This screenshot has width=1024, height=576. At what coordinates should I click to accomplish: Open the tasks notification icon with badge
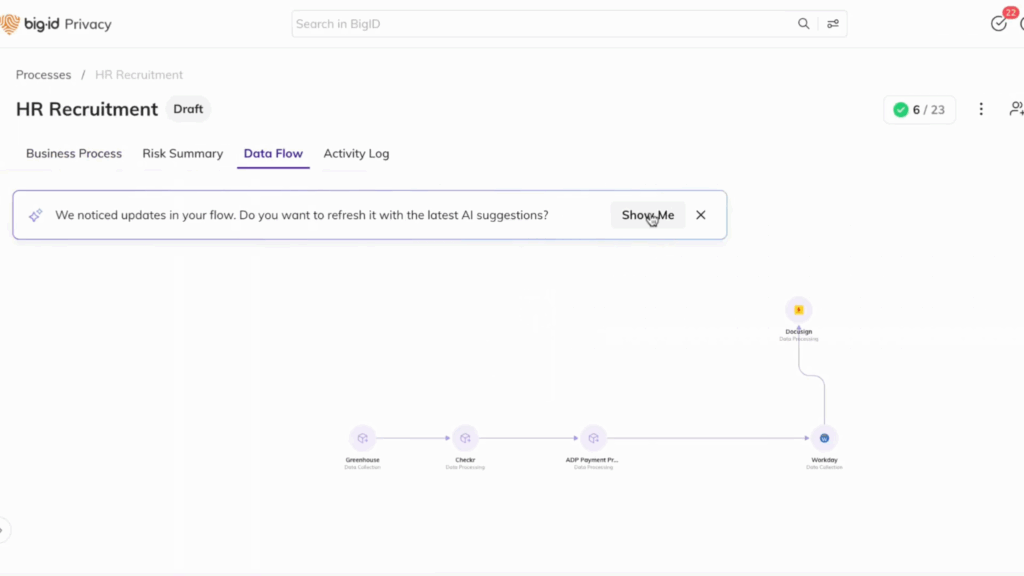[x=999, y=23]
